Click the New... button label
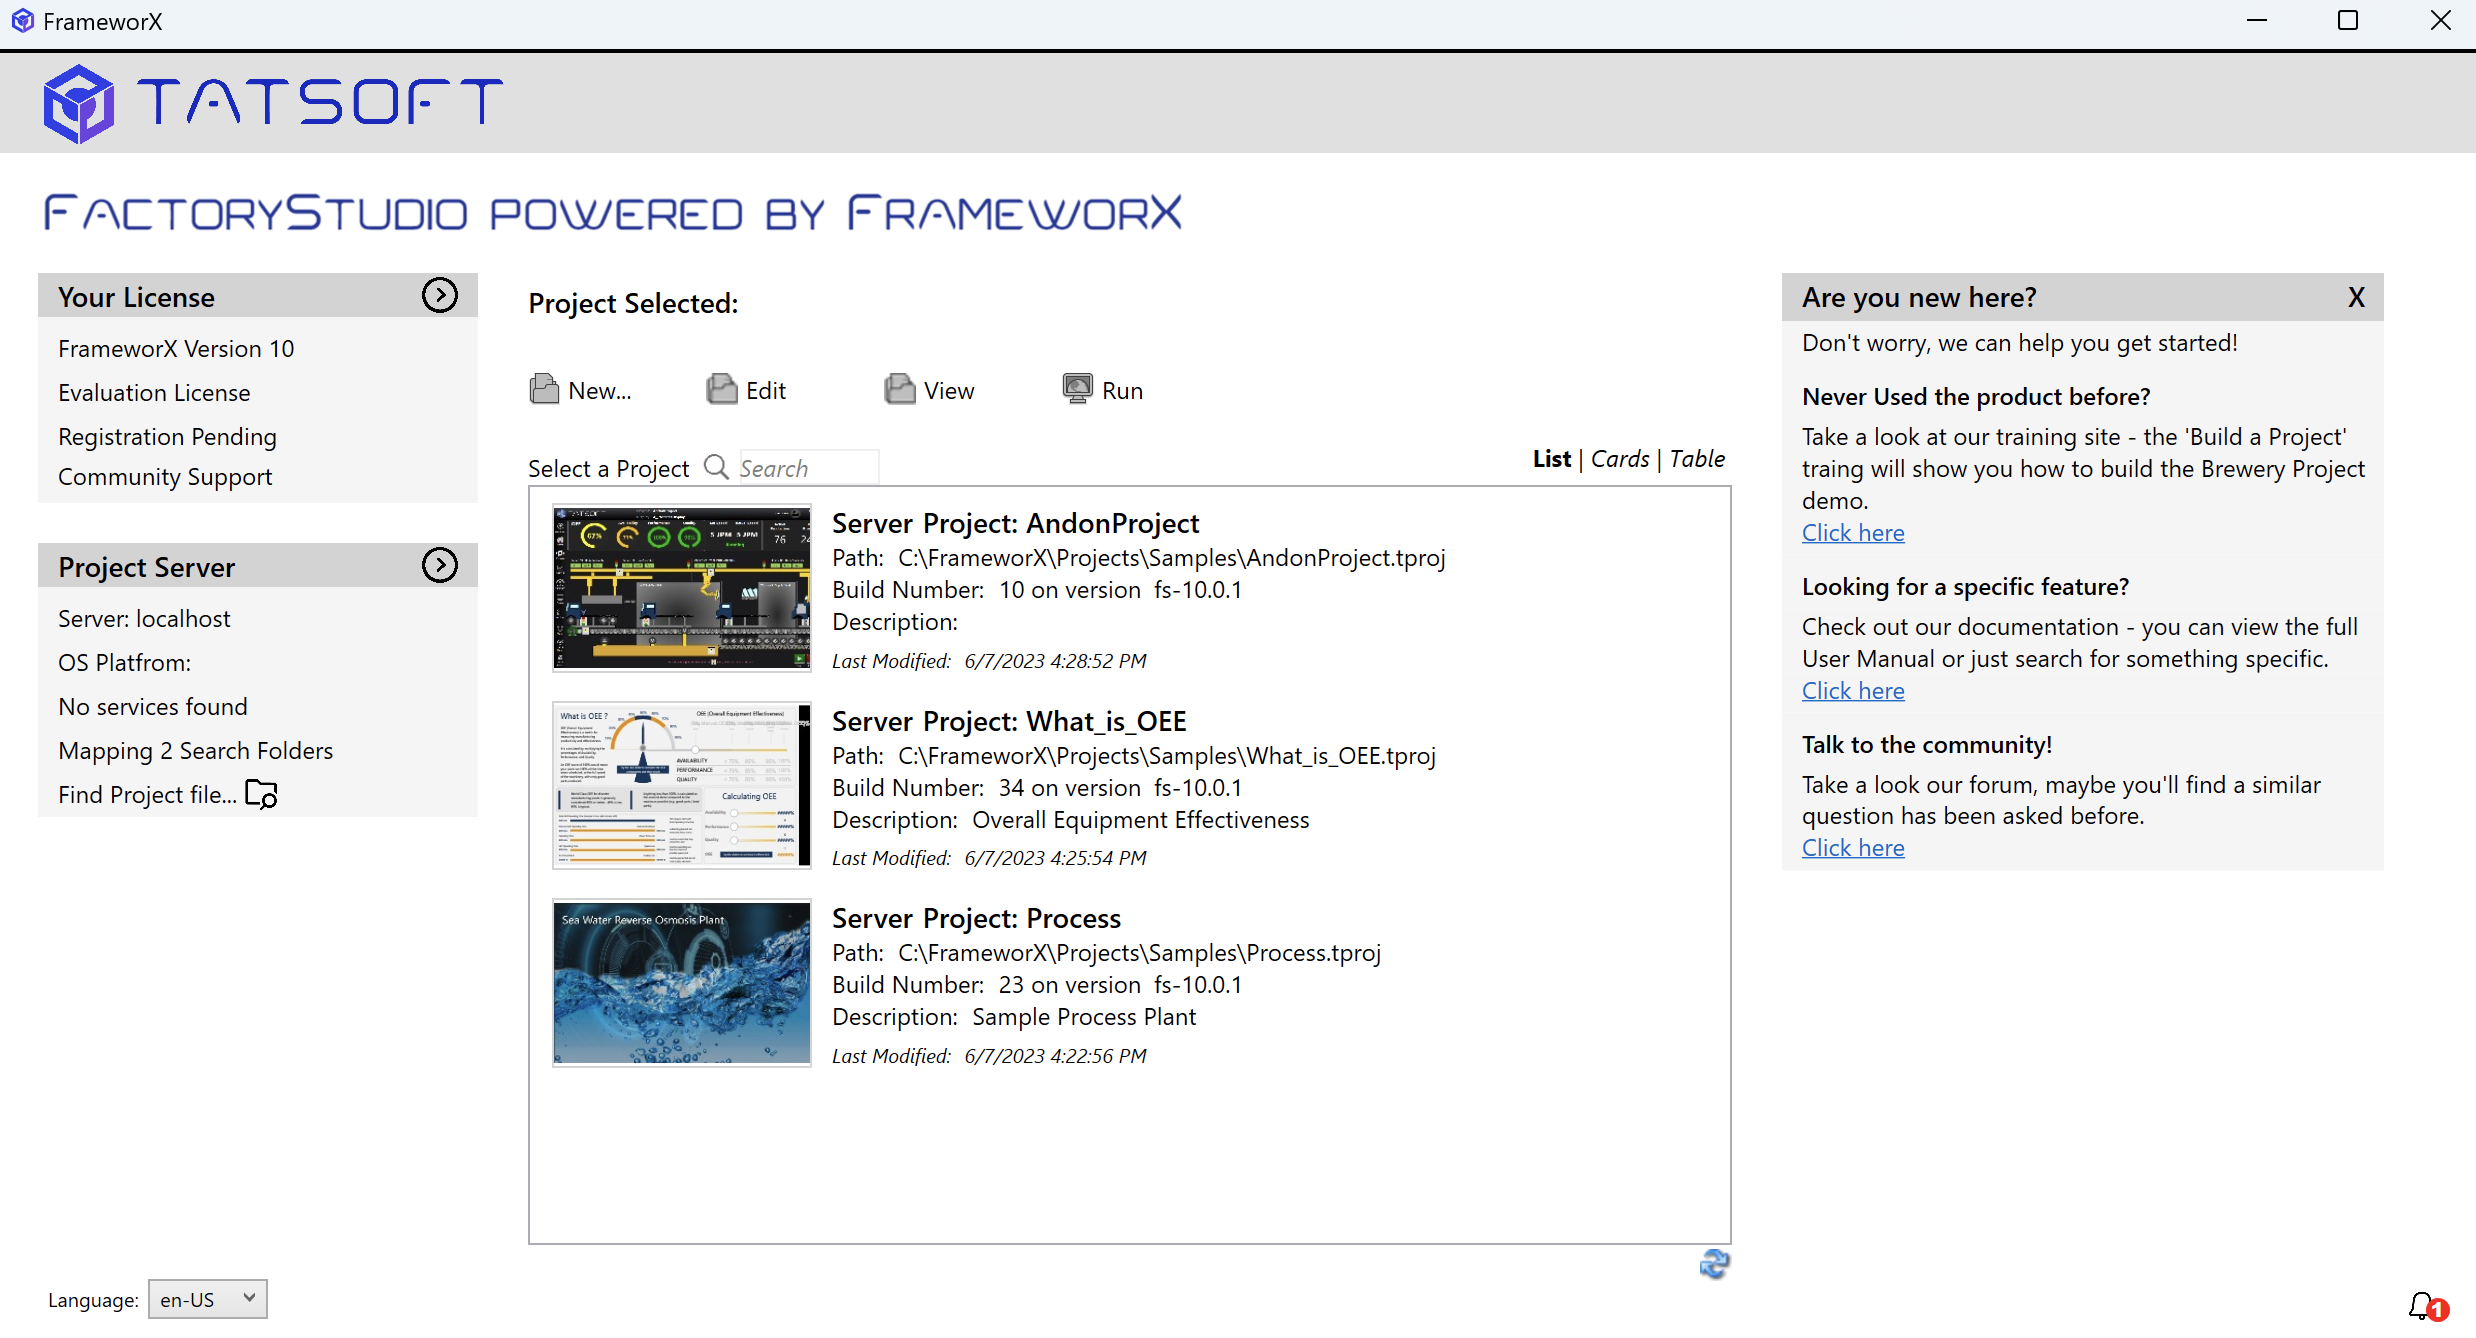2476x1338 pixels. 600,391
